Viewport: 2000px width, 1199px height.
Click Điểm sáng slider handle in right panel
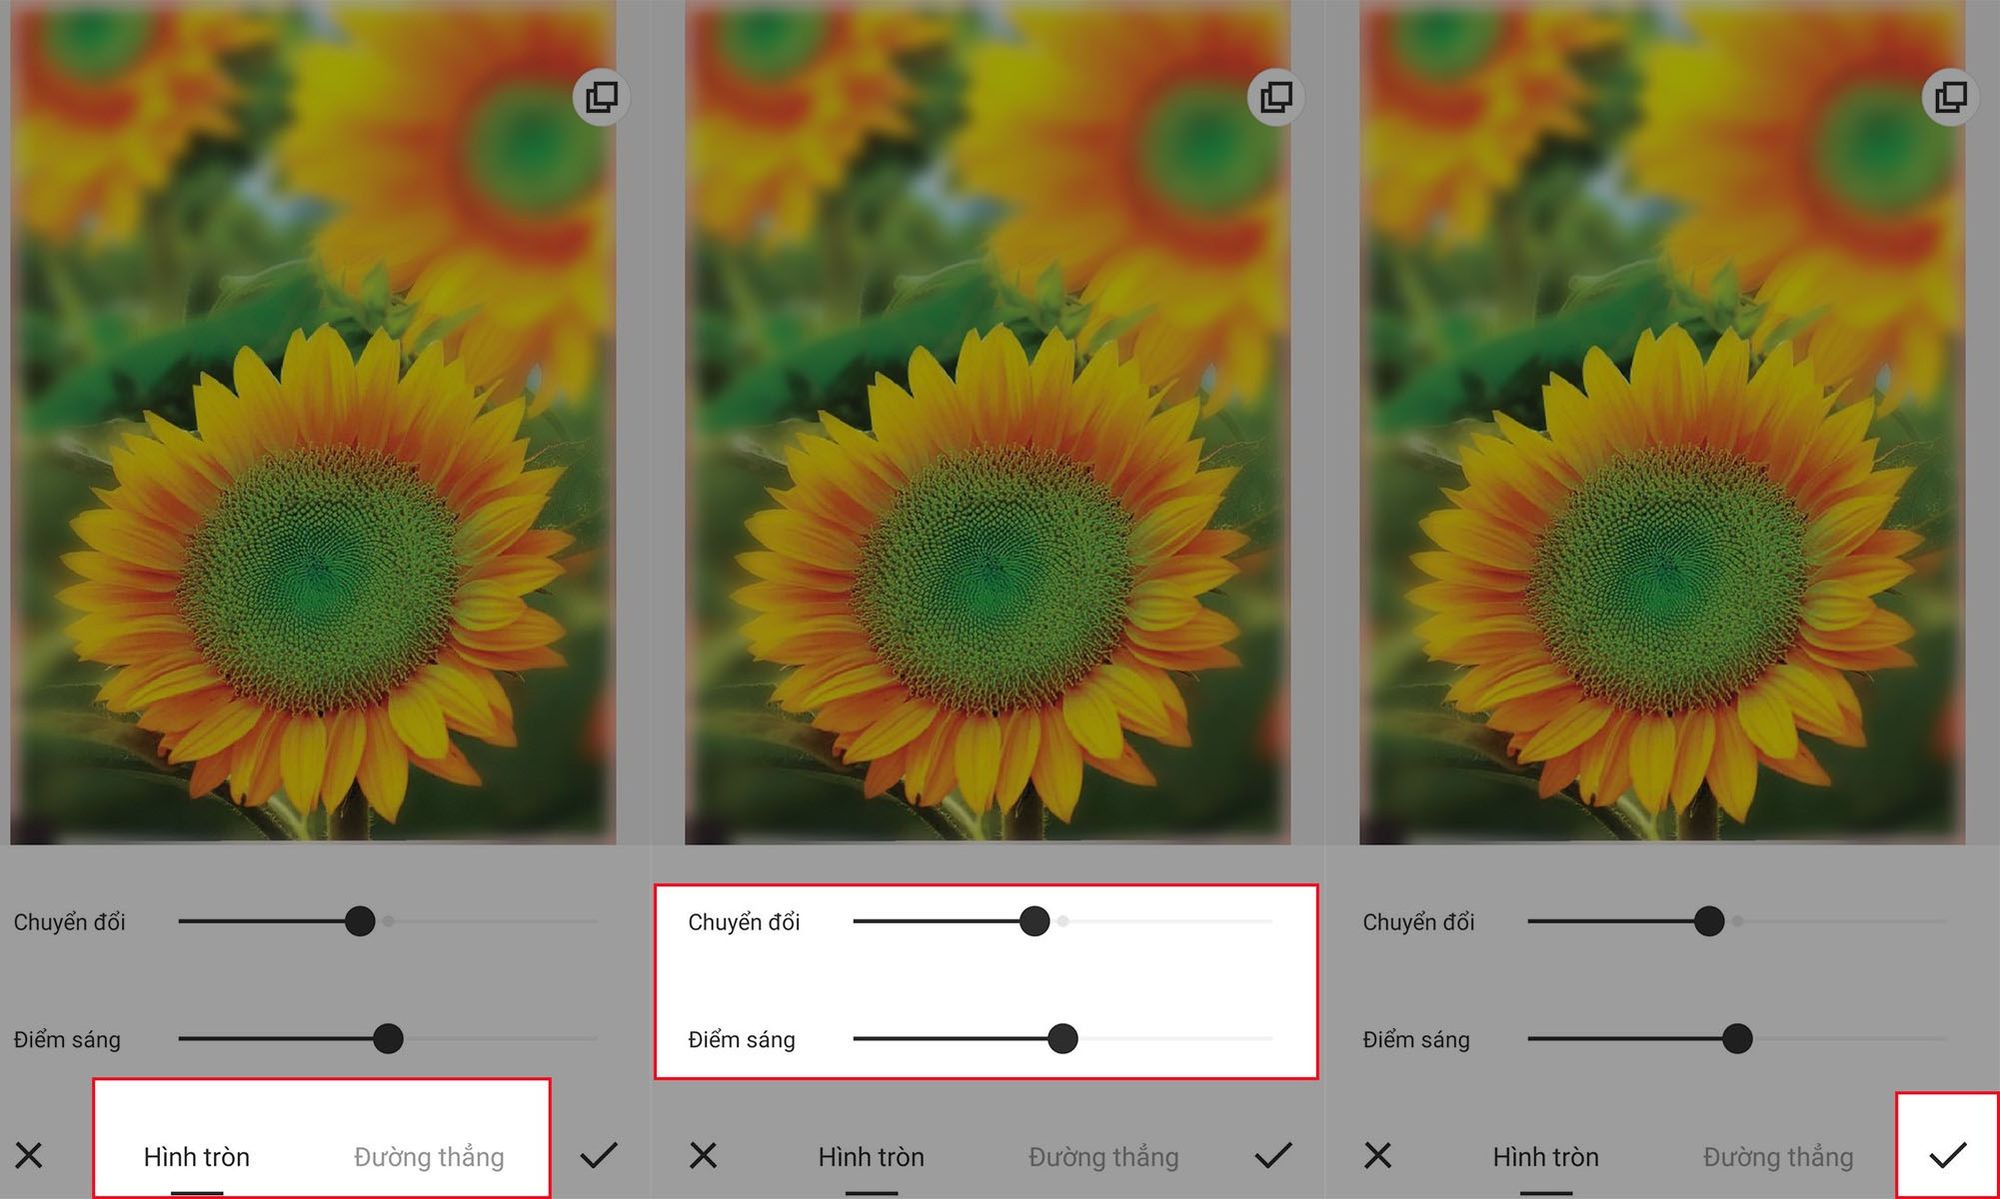point(1737,1039)
